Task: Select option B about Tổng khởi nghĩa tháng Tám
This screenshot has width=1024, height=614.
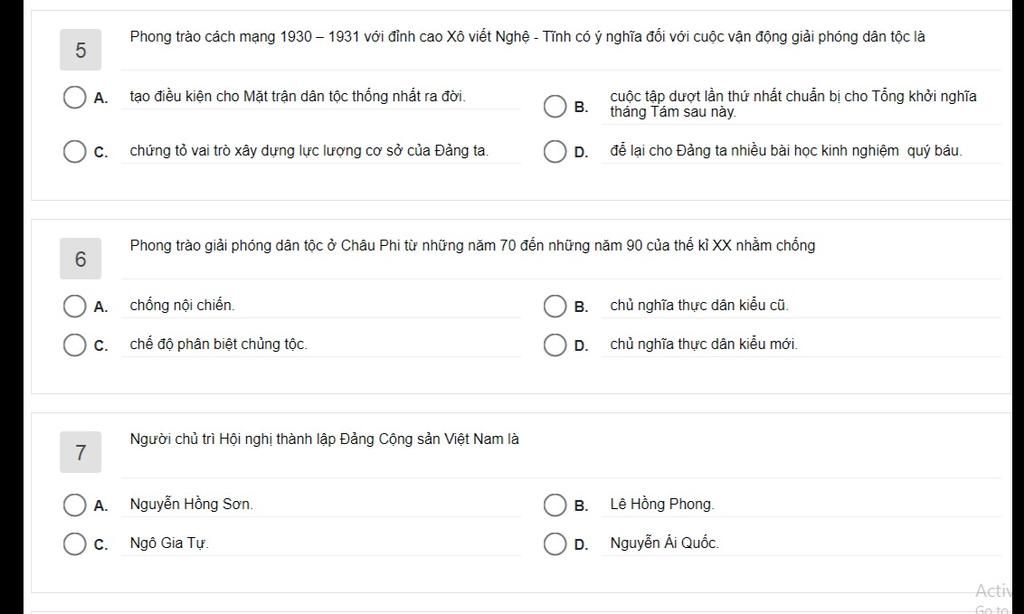Action: point(555,106)
